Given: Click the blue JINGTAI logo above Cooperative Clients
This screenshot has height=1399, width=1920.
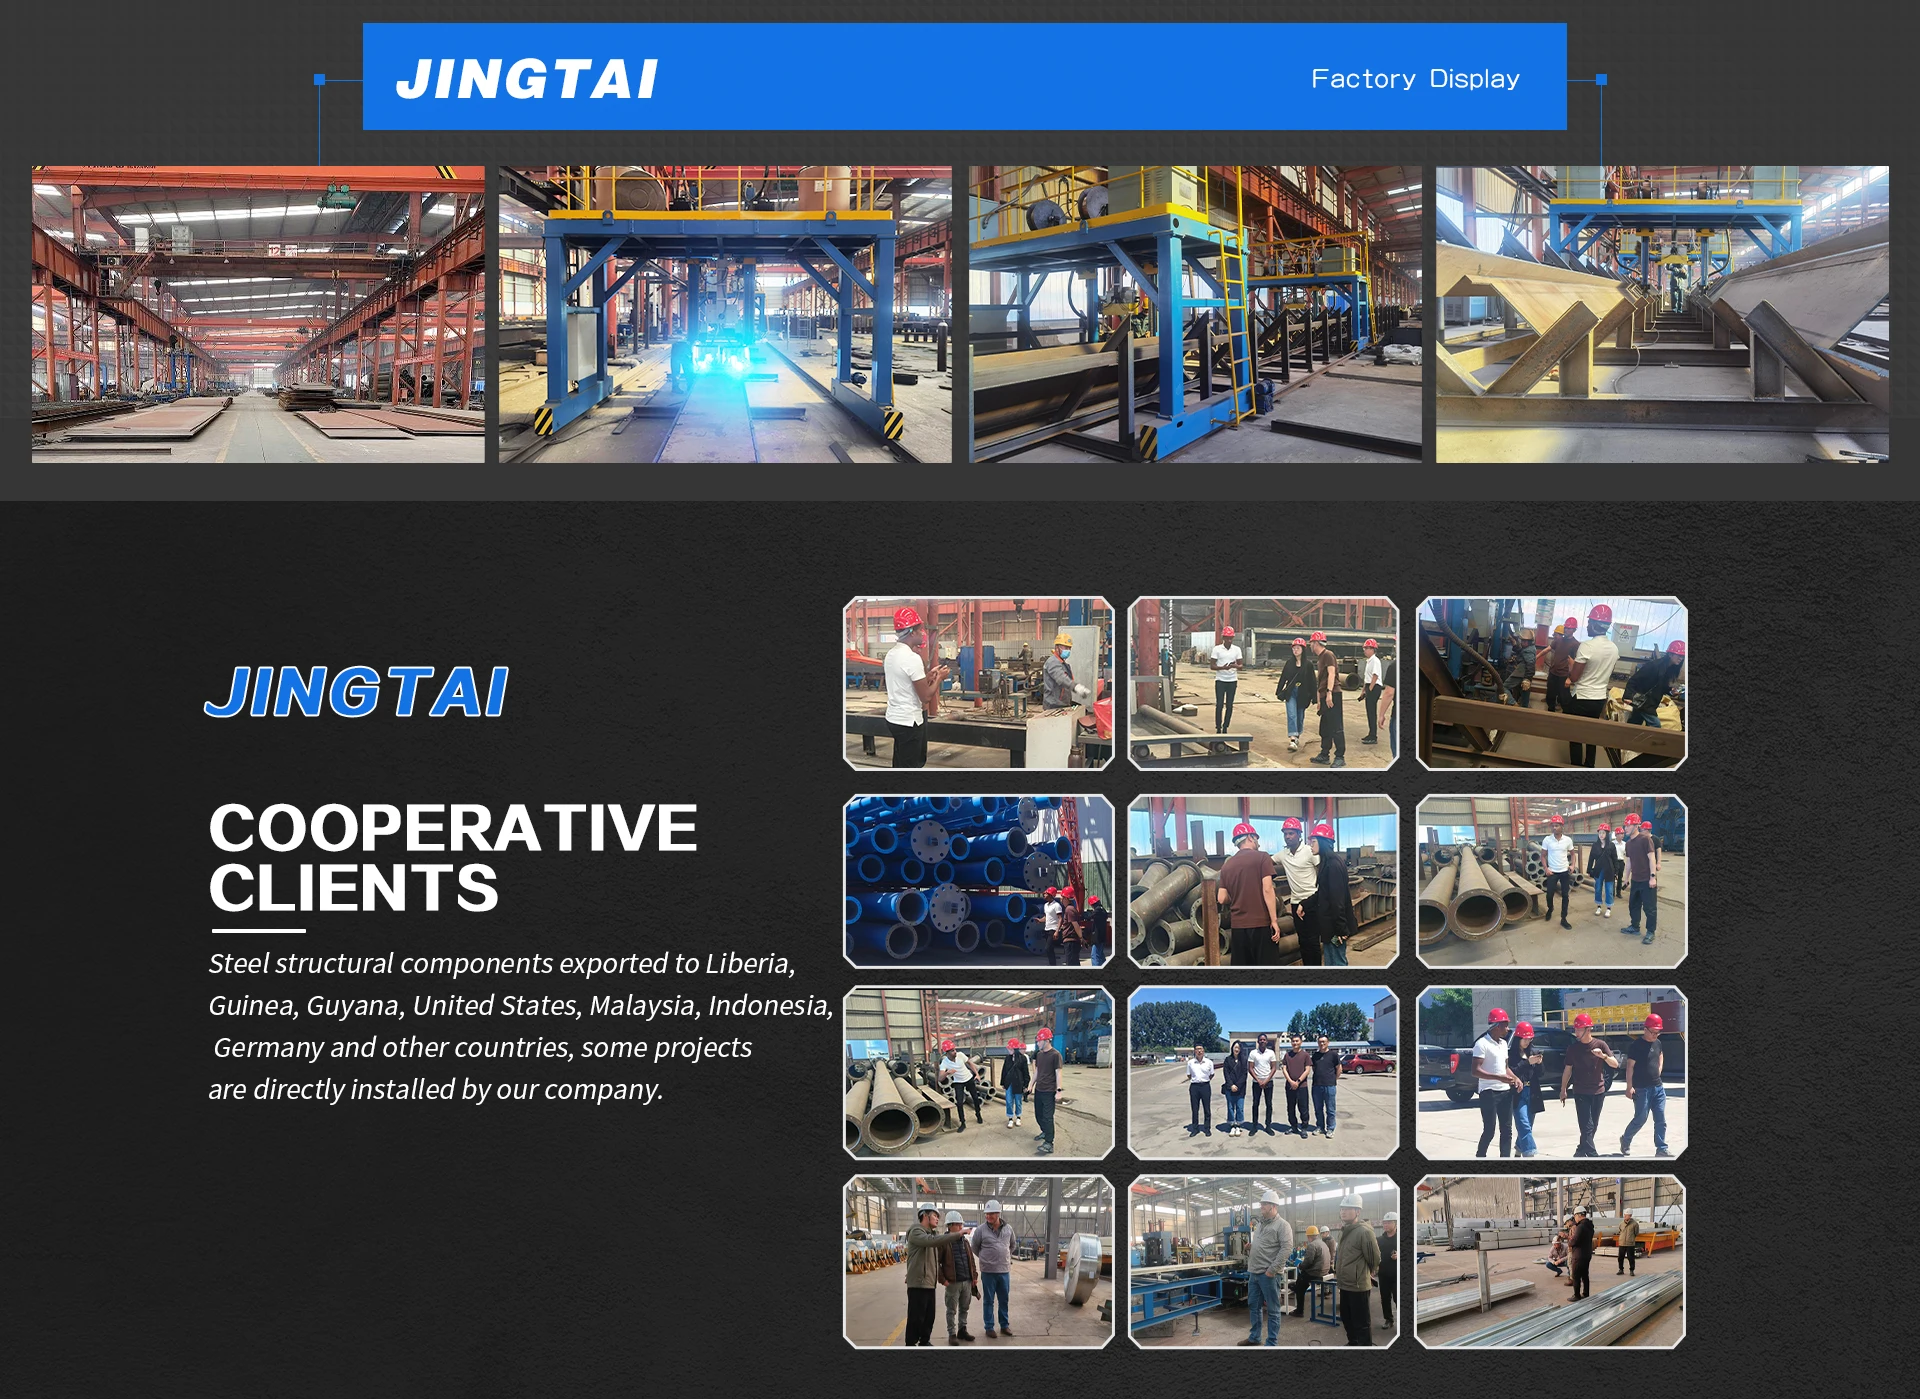Looking at the screenshot, I should (x=357, y=692).
